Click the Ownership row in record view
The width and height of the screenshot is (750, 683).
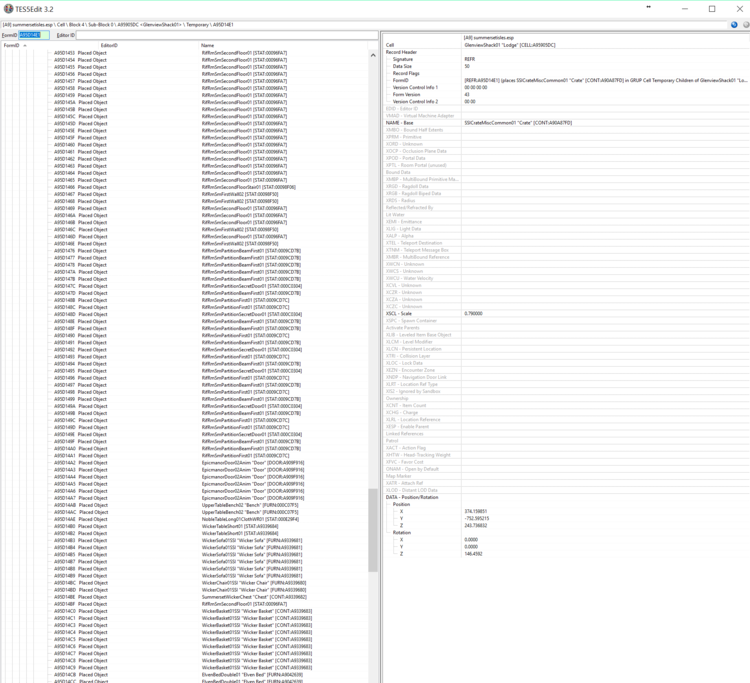(x=566, y=398)
